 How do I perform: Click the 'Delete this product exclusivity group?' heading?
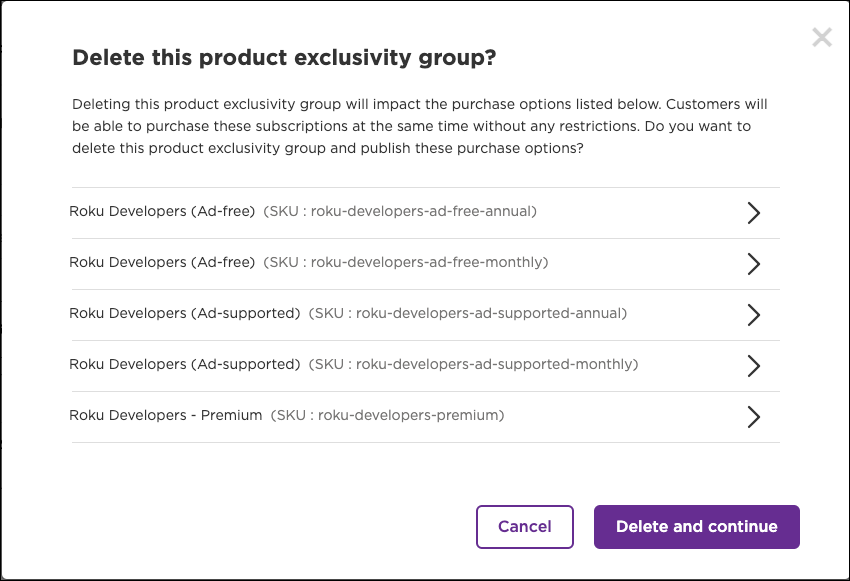click(284, 59)
